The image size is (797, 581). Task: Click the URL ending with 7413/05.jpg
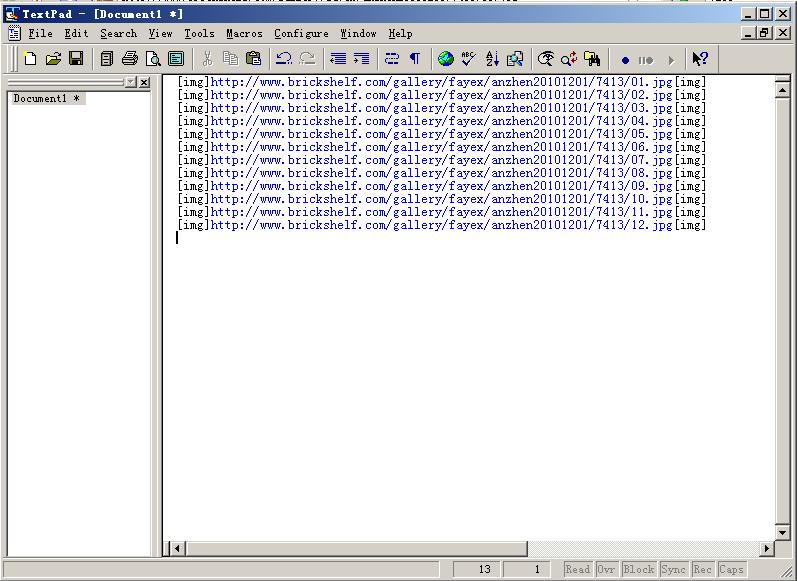[442, 134]
